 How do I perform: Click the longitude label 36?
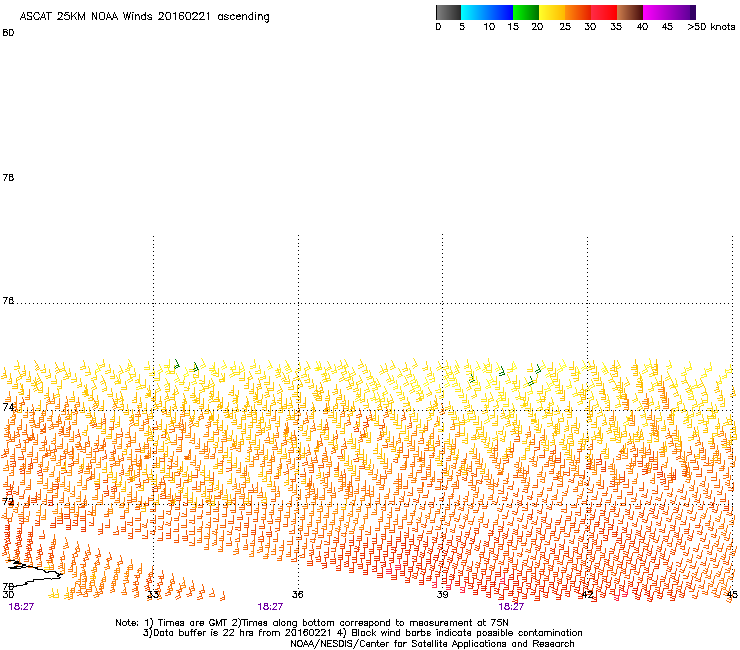(297, 594)
